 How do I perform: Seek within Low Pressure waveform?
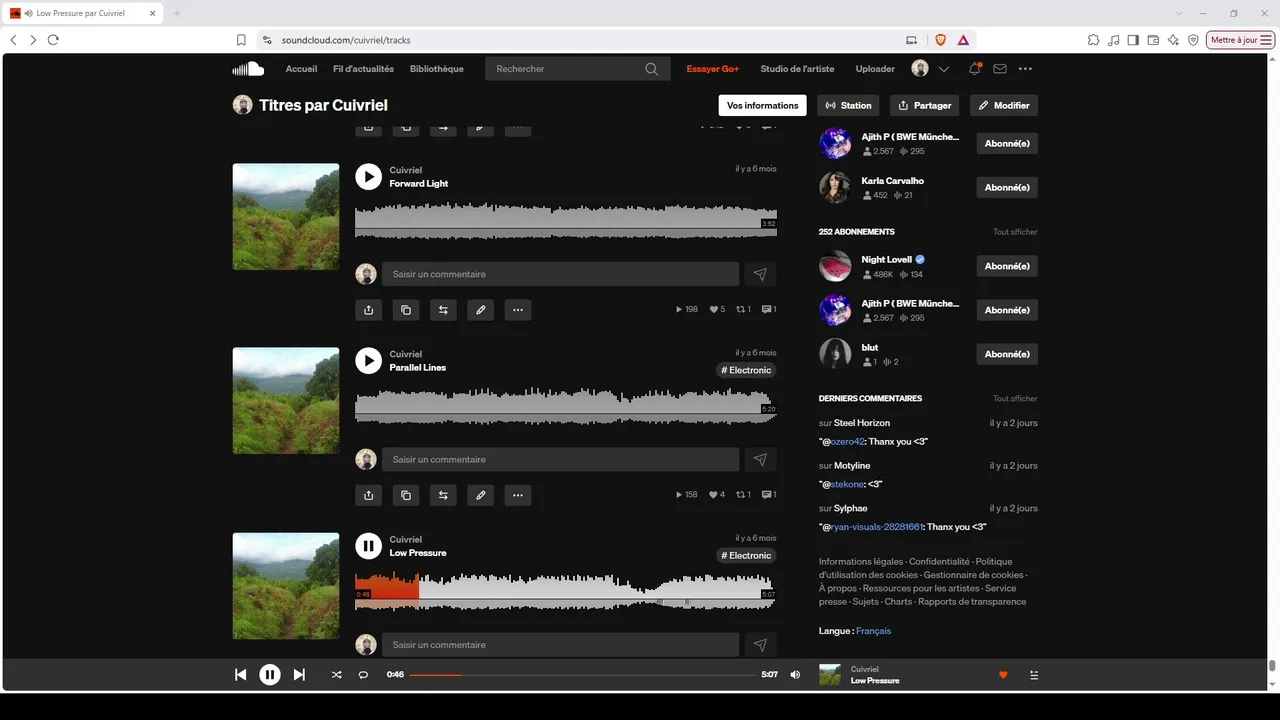tap(566, 590)
